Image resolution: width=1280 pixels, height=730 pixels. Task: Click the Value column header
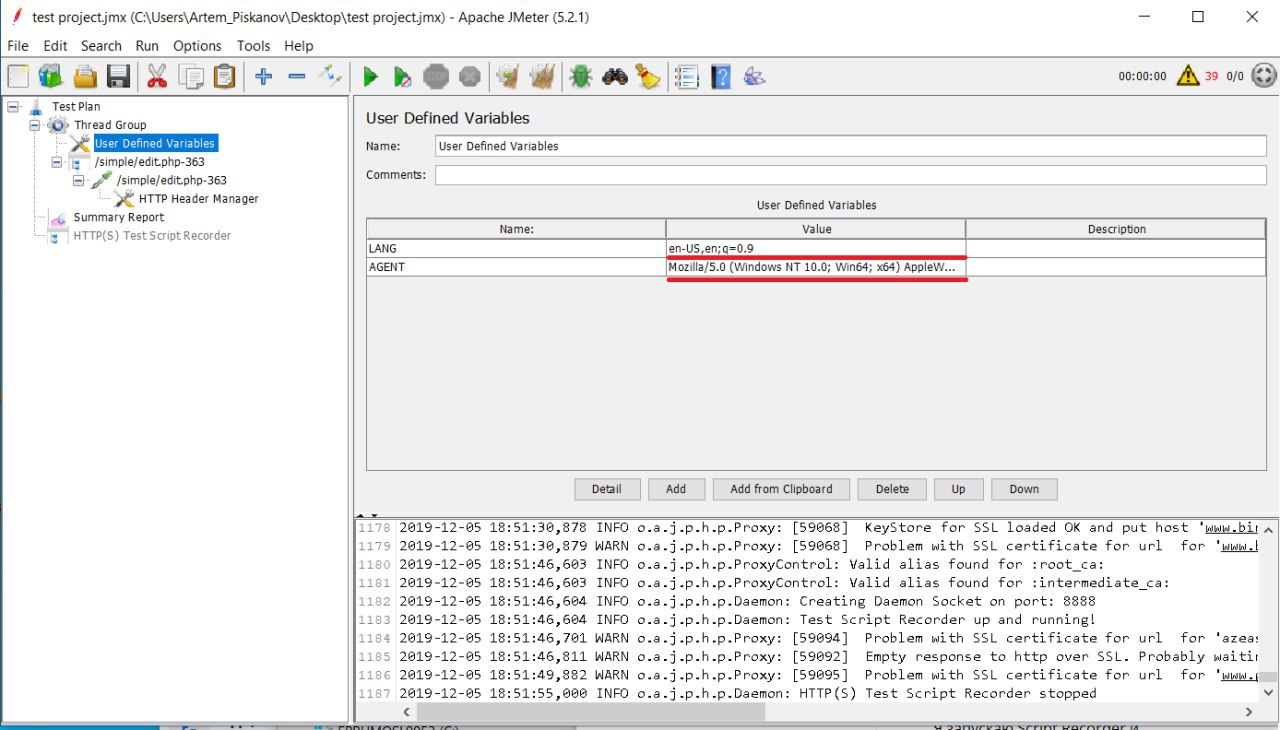pos(816,229)
